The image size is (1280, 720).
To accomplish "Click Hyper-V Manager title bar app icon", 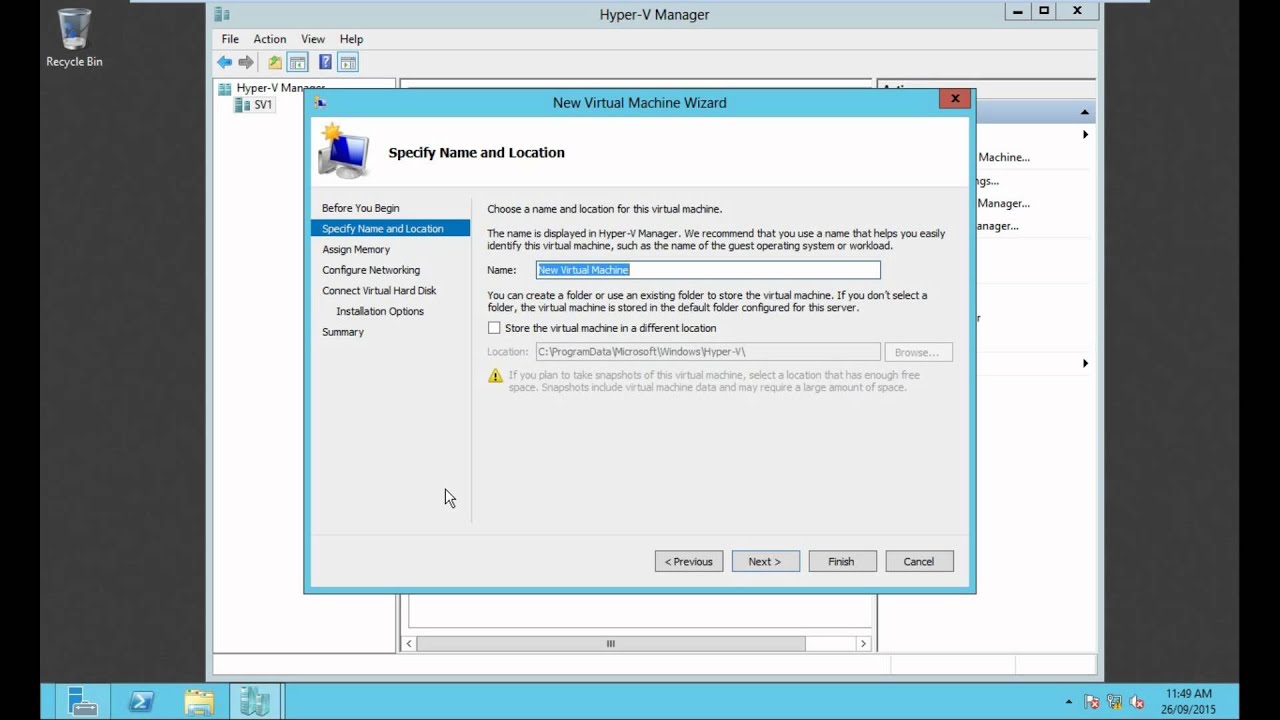I will [x=222, y=14].
